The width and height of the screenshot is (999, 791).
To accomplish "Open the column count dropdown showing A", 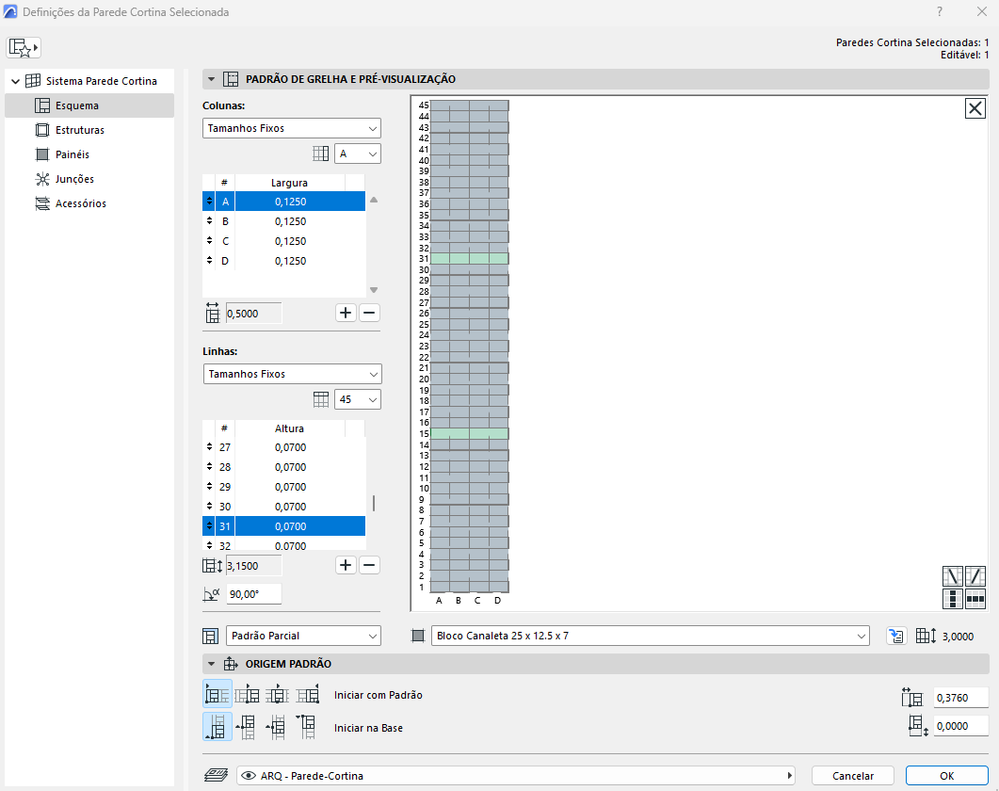I will (x=357, y=153).
